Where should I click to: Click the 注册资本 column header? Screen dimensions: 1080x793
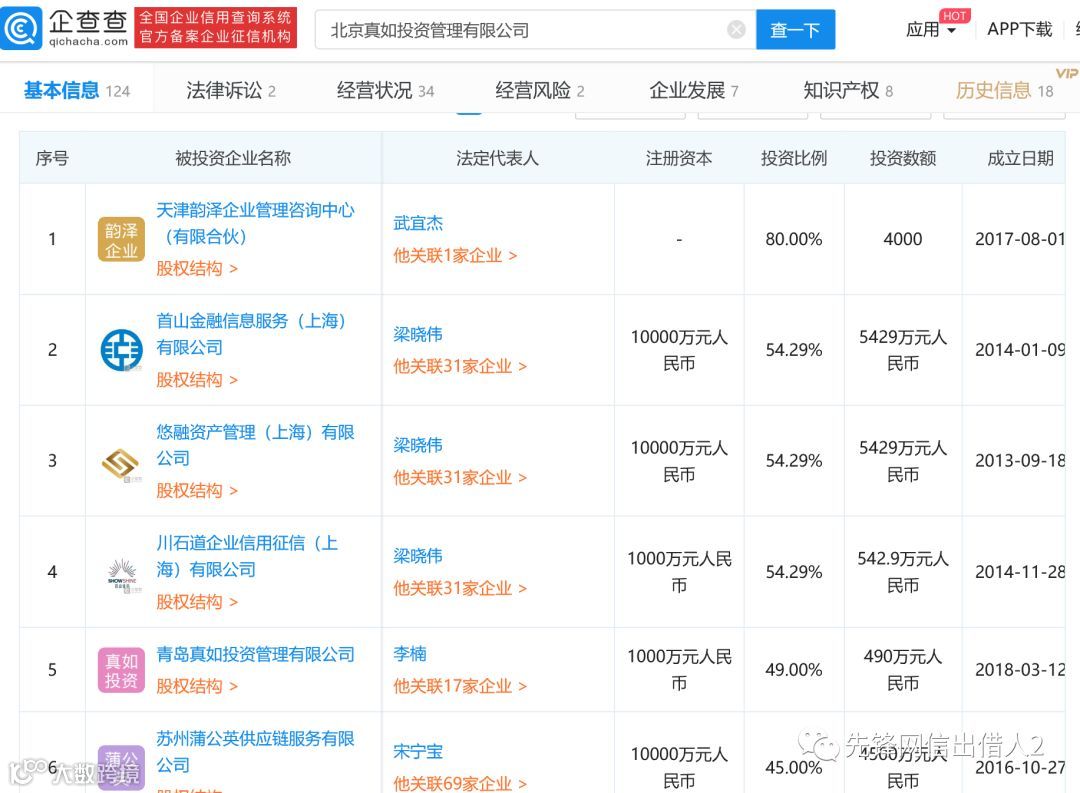tap(679, 158)
